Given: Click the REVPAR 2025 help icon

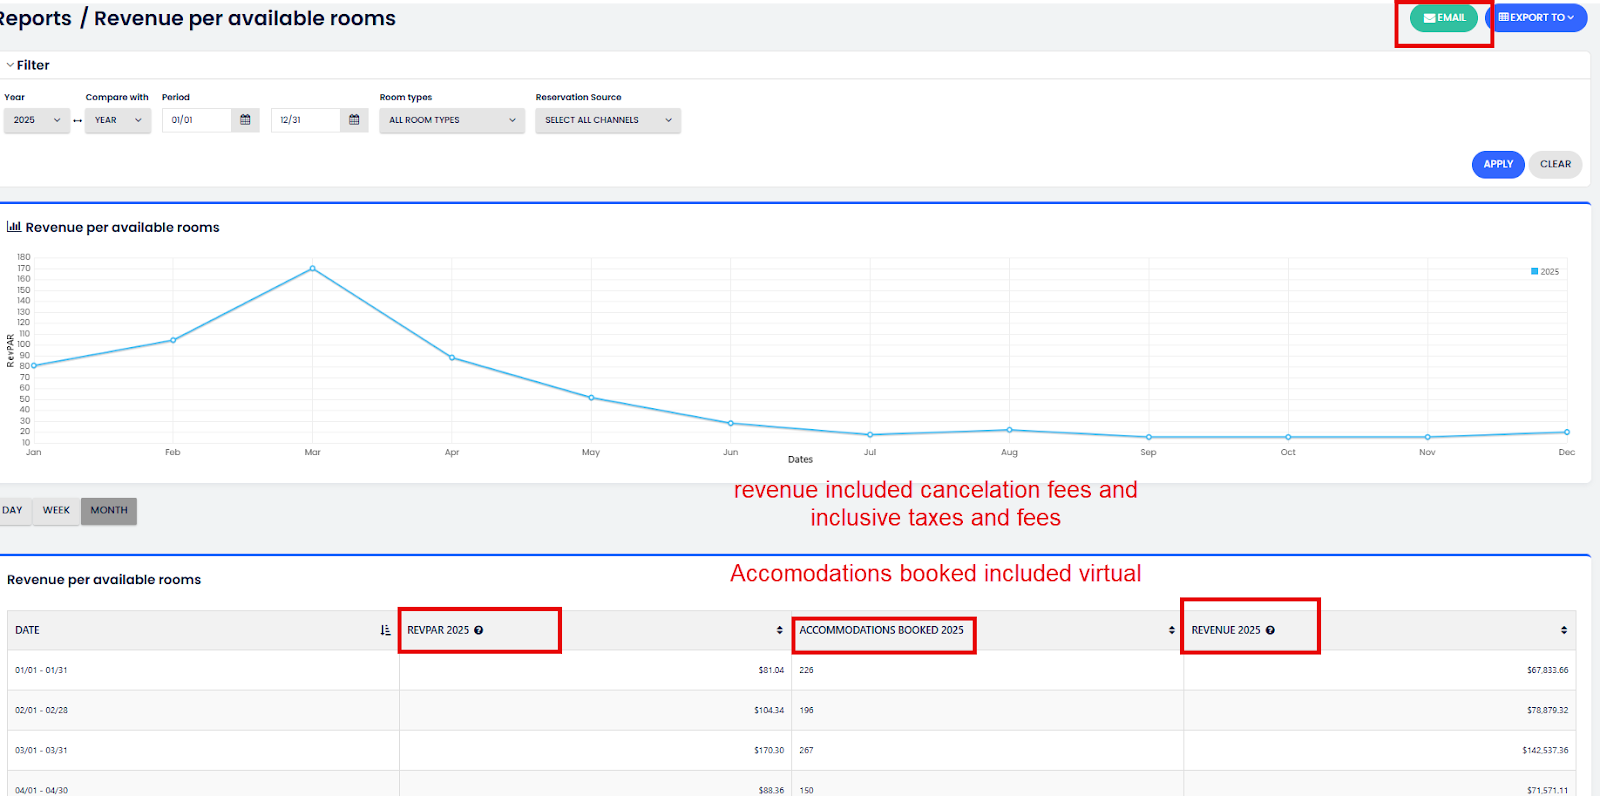Looking at the screenshot, I should click(x=479, y=630).
